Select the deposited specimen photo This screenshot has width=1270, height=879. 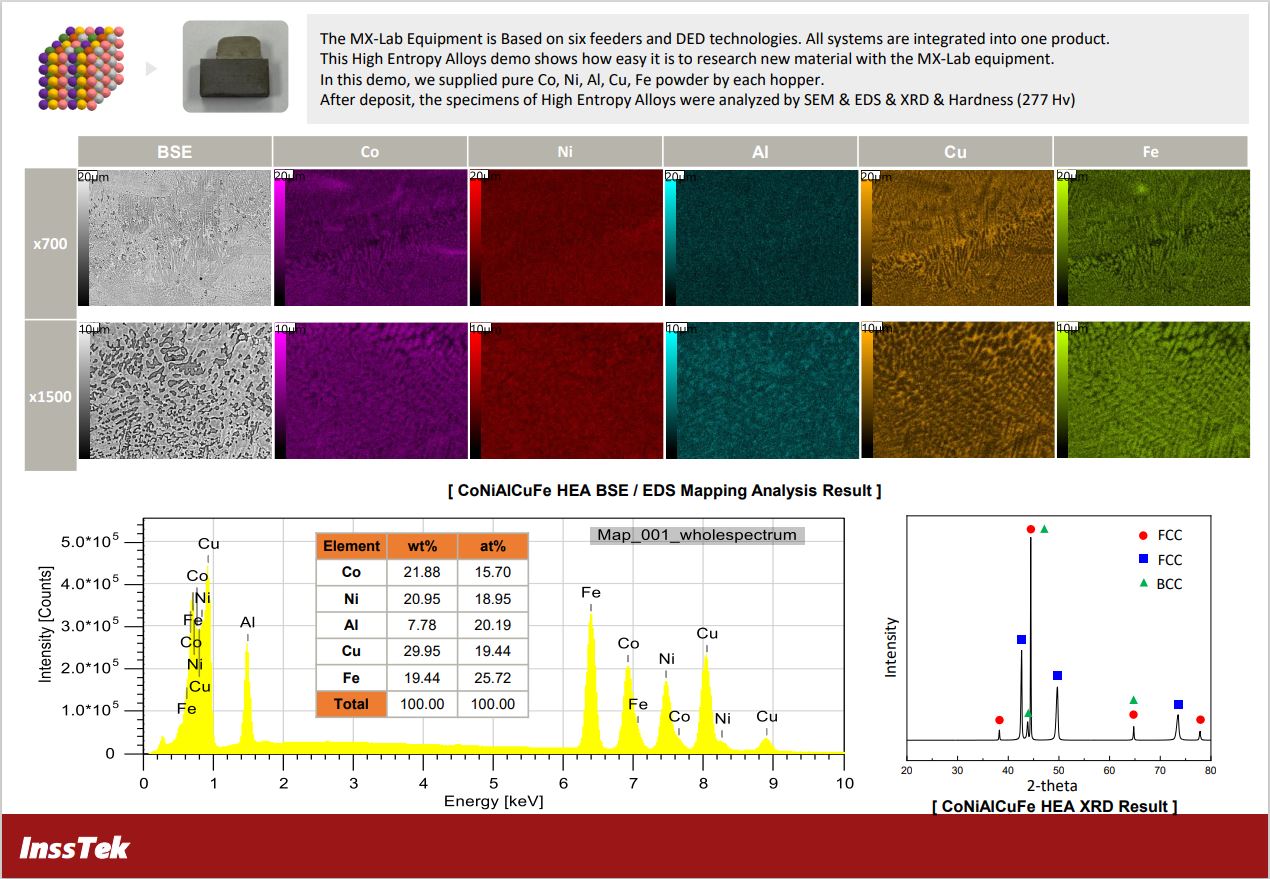coord(235,67)
